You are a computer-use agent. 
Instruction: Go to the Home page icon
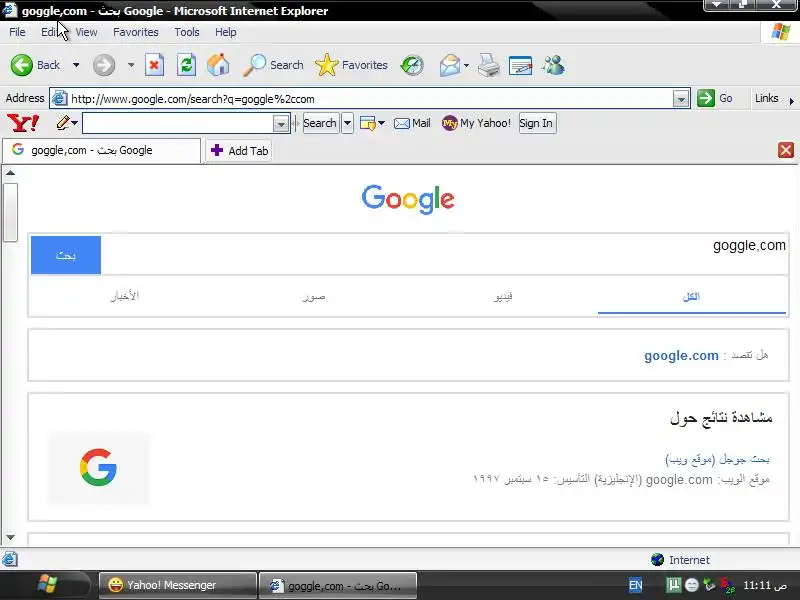[218, 65]
